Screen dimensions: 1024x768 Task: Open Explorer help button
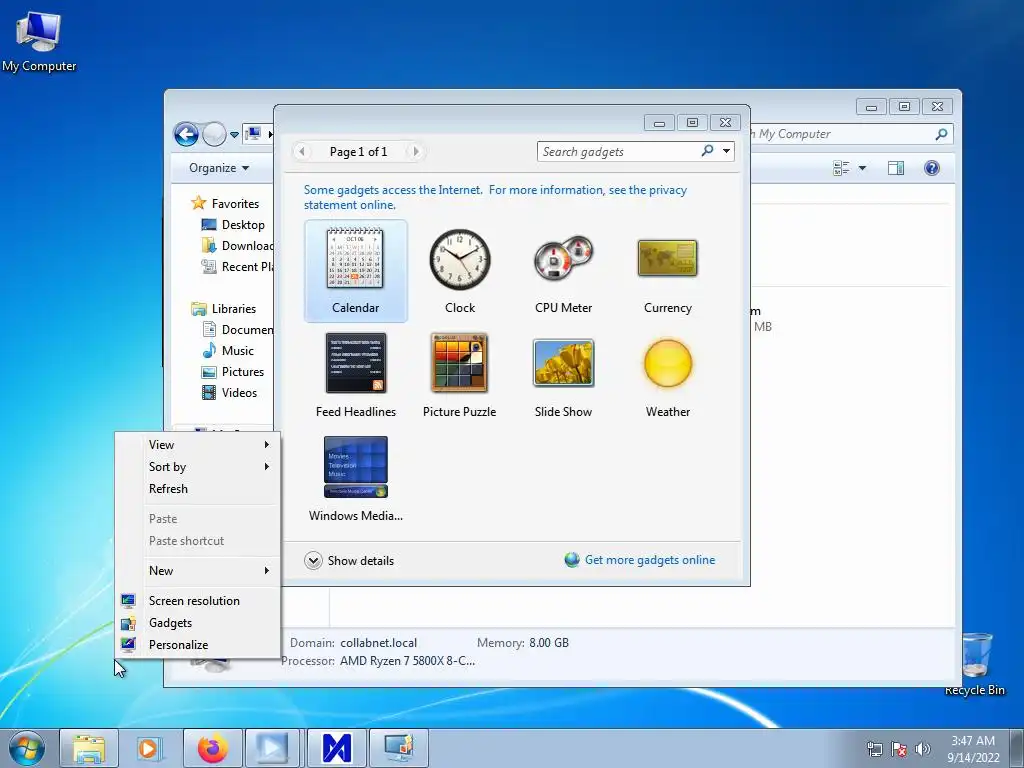coord(932,168)
